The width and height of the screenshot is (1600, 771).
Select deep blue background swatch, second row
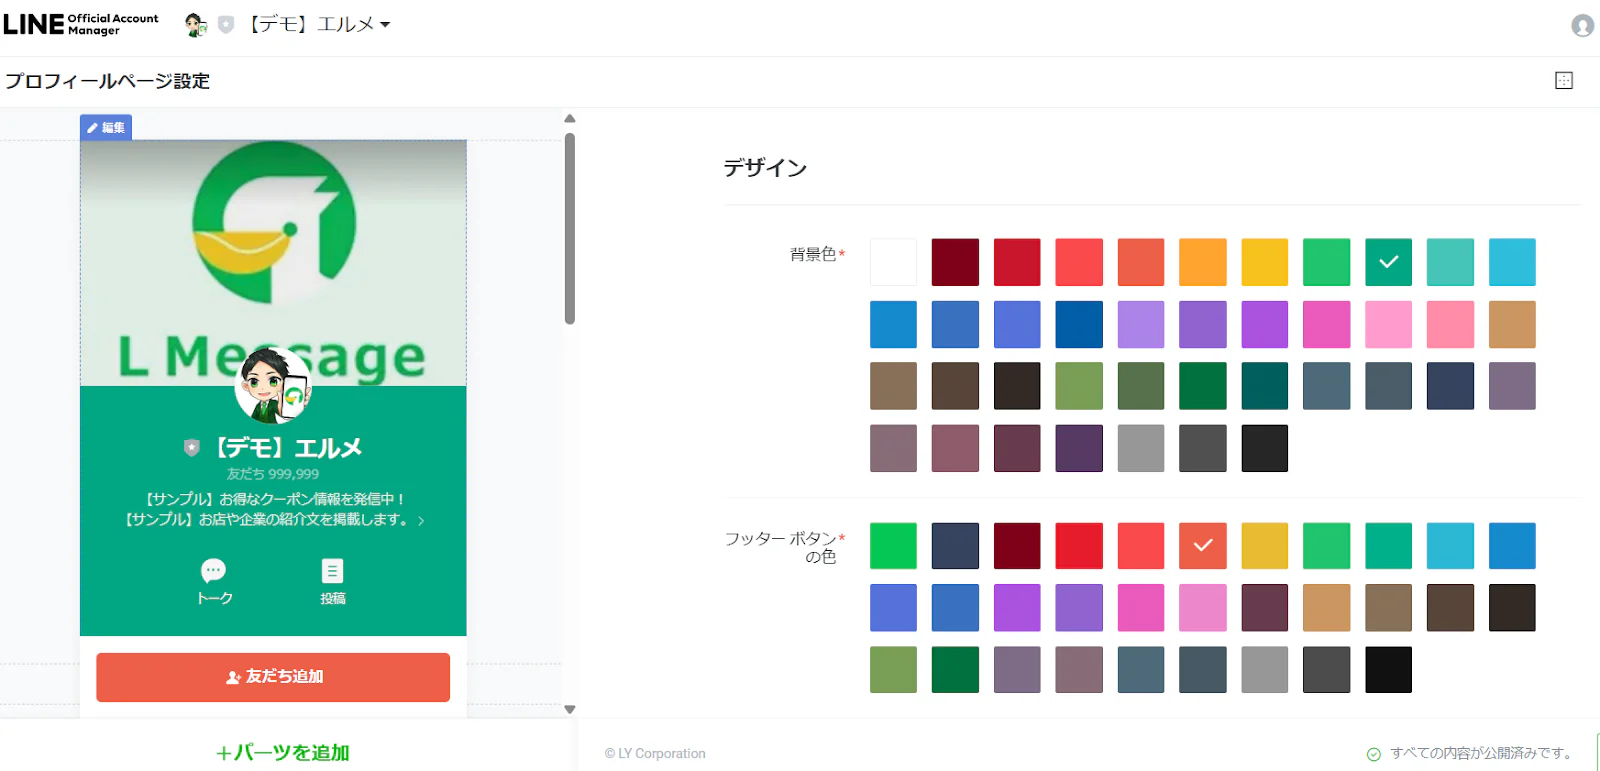[1079, 324]
